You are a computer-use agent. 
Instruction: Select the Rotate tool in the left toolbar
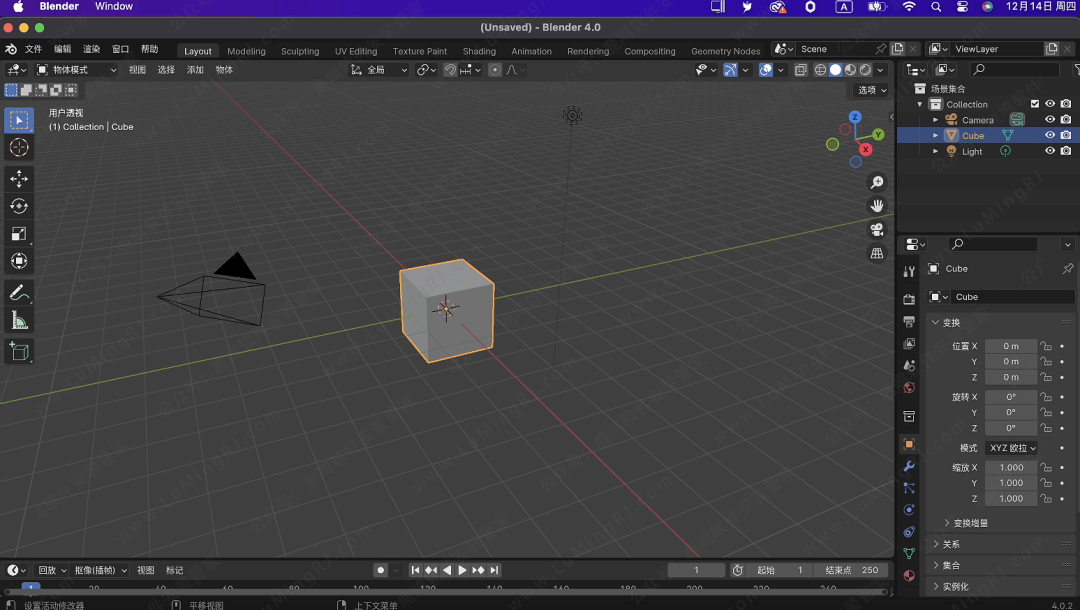(19, 206)
